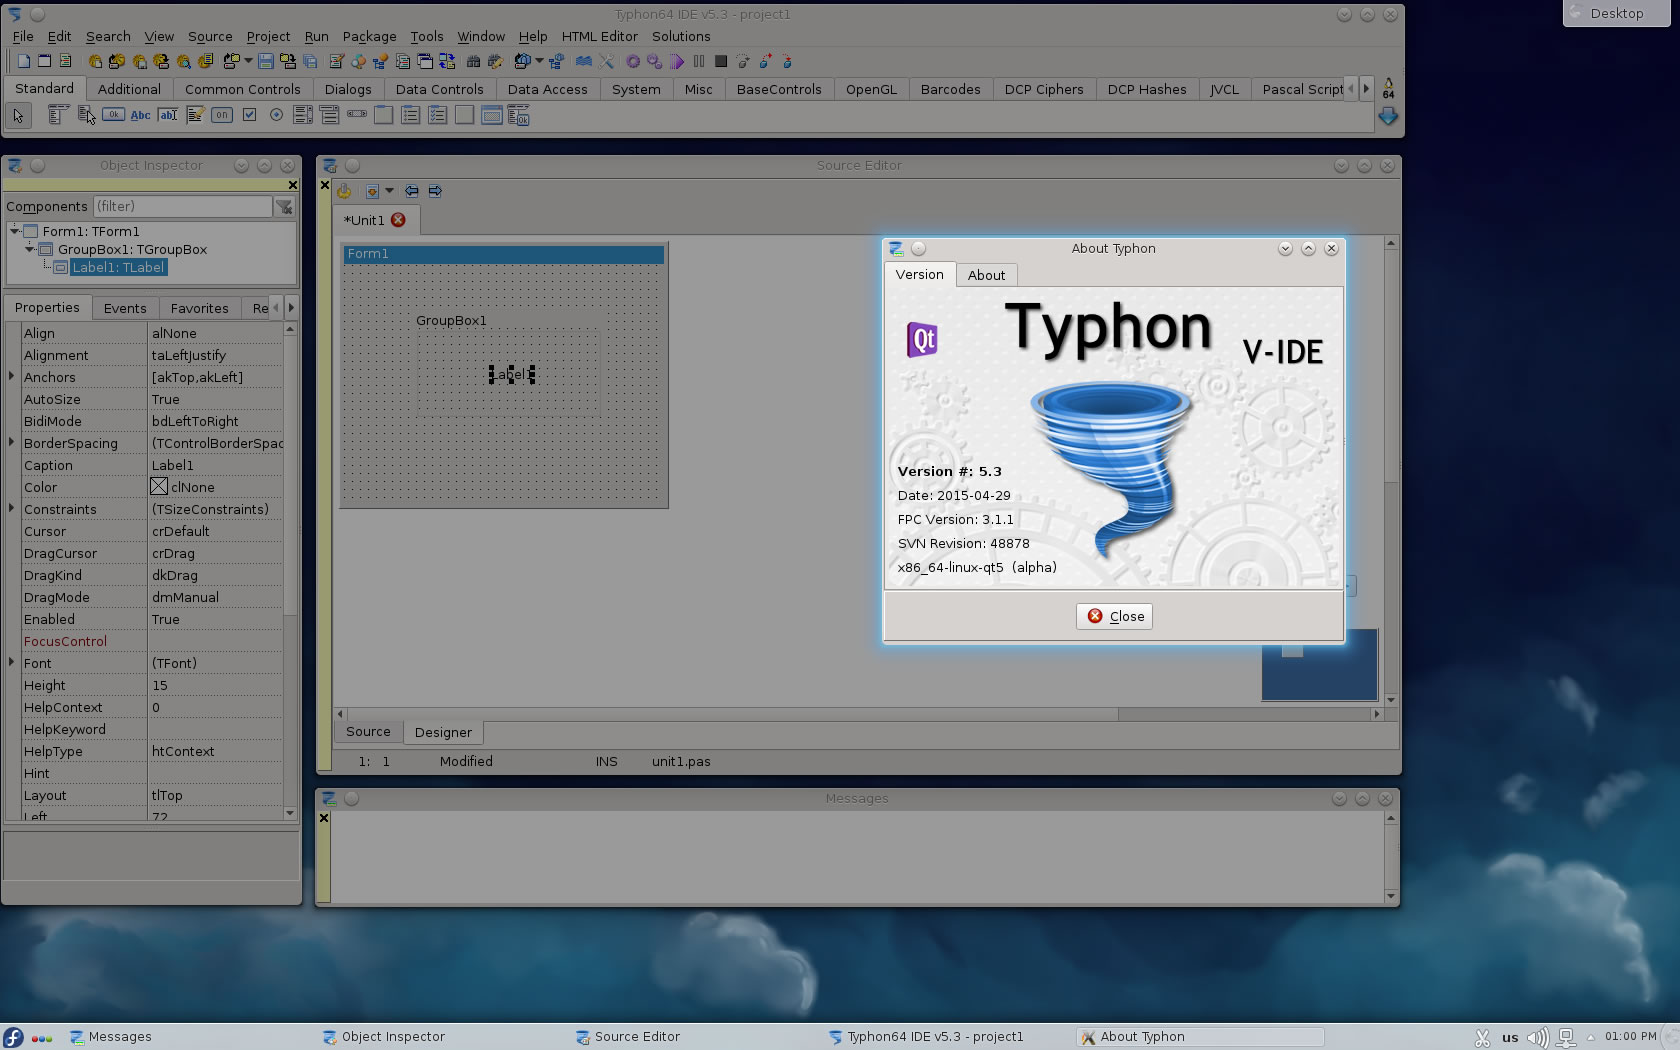Expand the Anchors property
This screenshot has width=1680, height=1050.
point(12,377)
